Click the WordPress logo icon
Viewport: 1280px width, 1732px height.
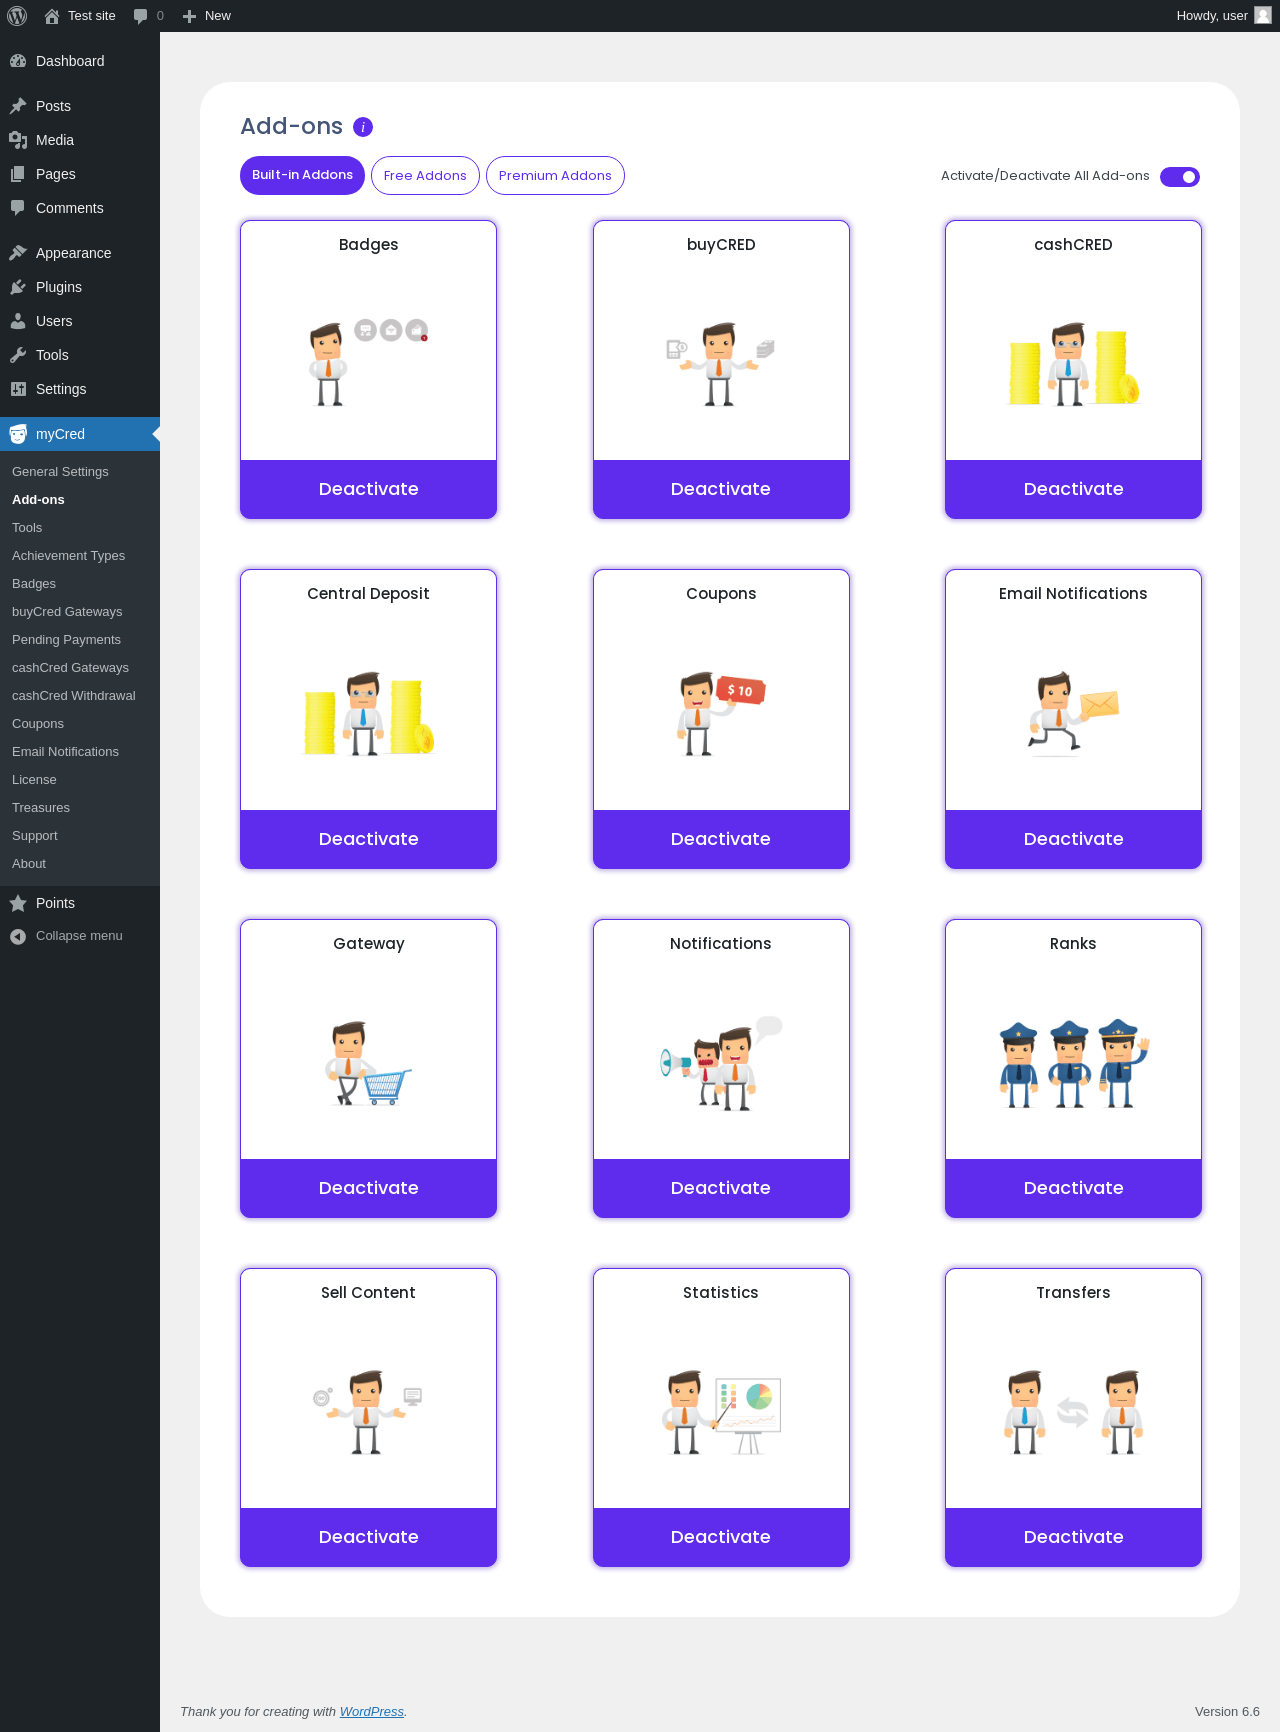coord(17,16)
